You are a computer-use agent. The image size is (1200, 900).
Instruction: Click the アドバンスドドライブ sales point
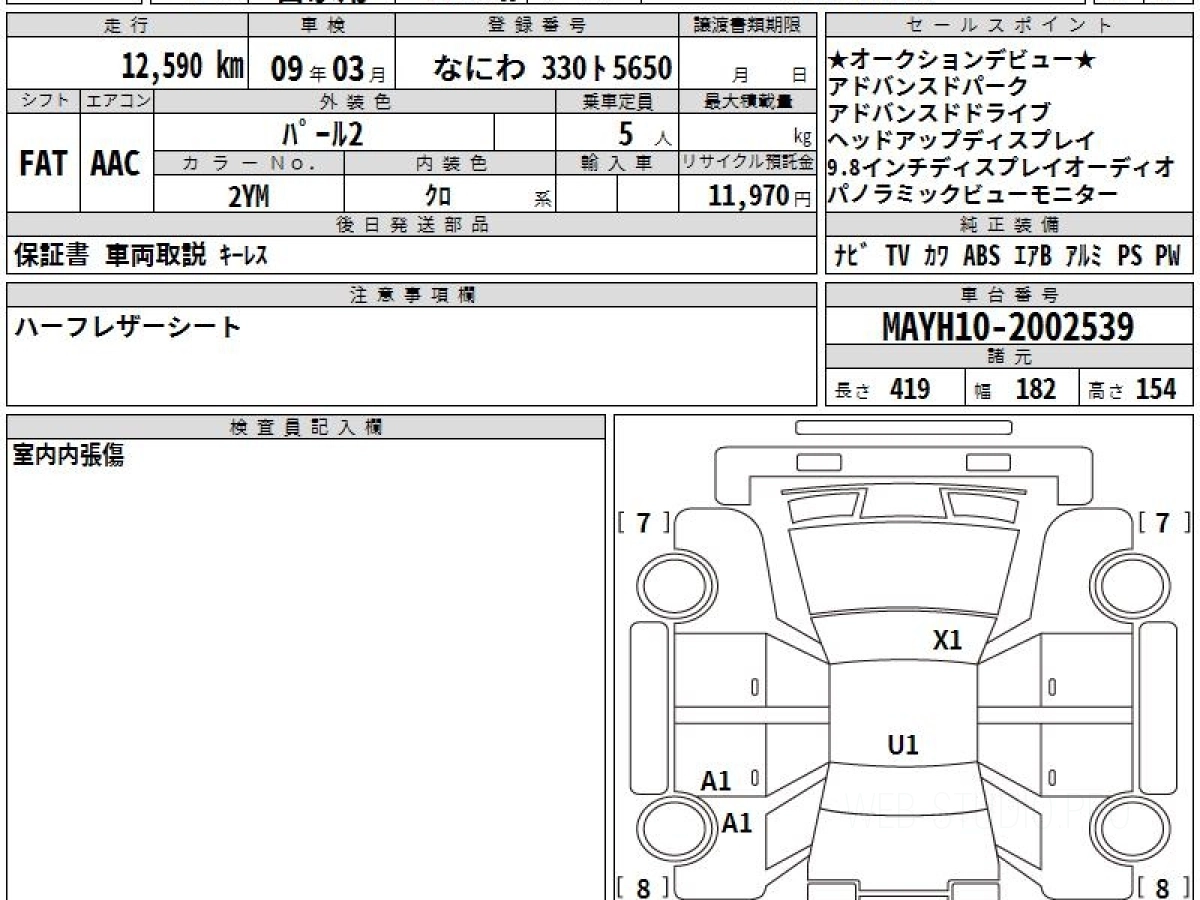click(x=940, y=113)
